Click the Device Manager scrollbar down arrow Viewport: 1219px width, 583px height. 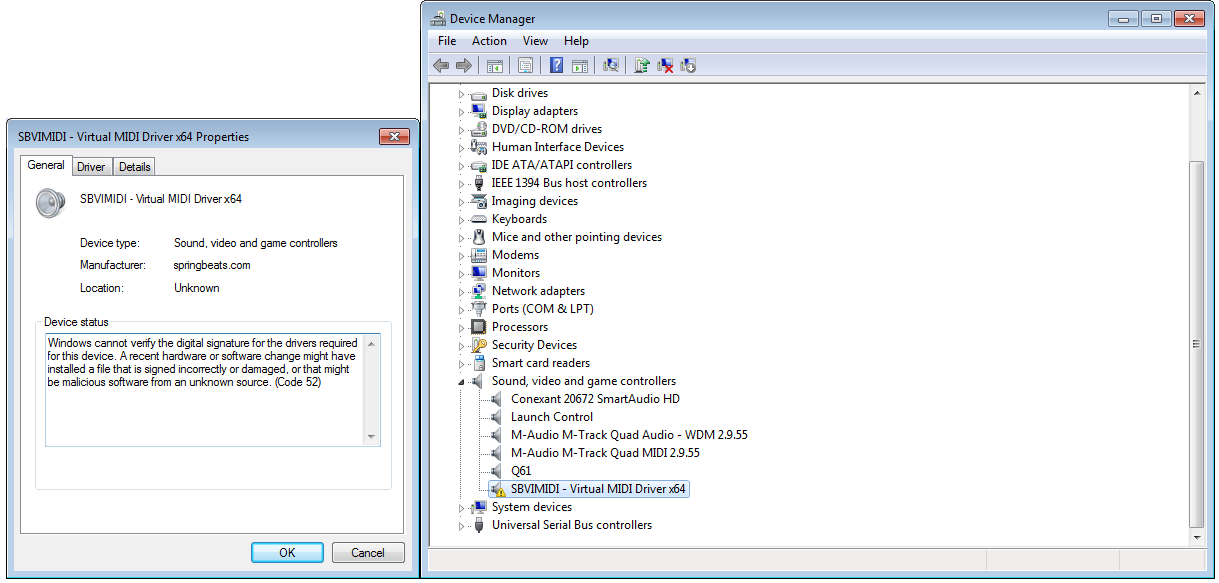coord(1196,537)
